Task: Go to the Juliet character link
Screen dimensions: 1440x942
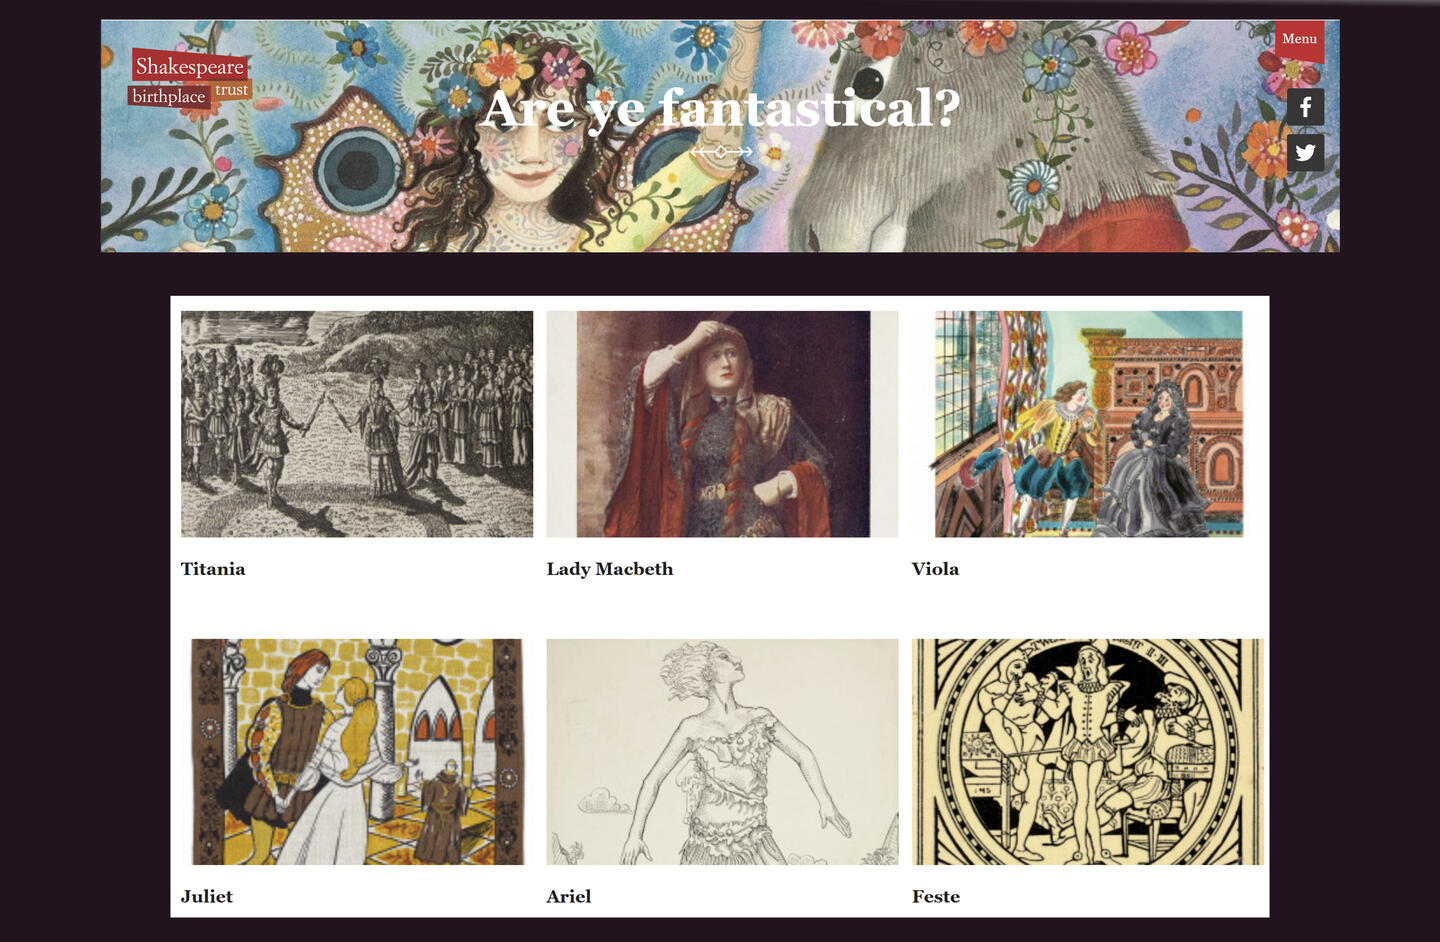Action: 207,897
